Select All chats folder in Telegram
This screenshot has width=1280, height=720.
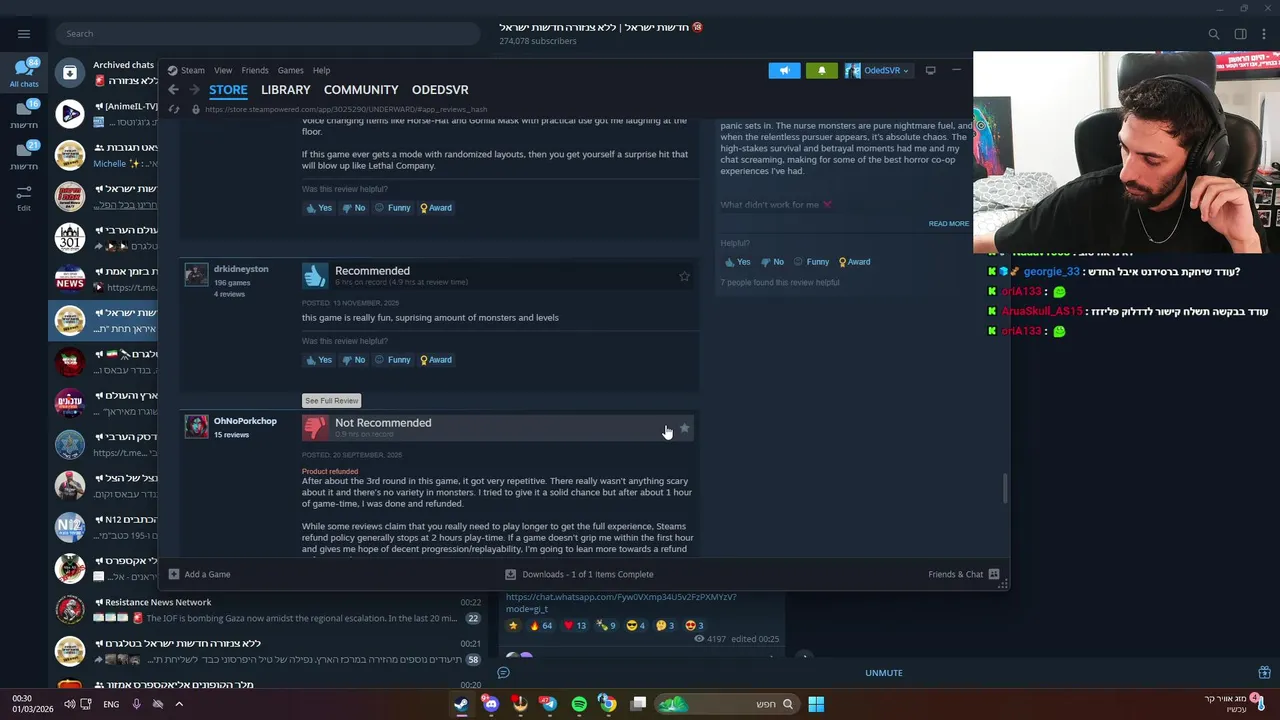coord(24,73)
